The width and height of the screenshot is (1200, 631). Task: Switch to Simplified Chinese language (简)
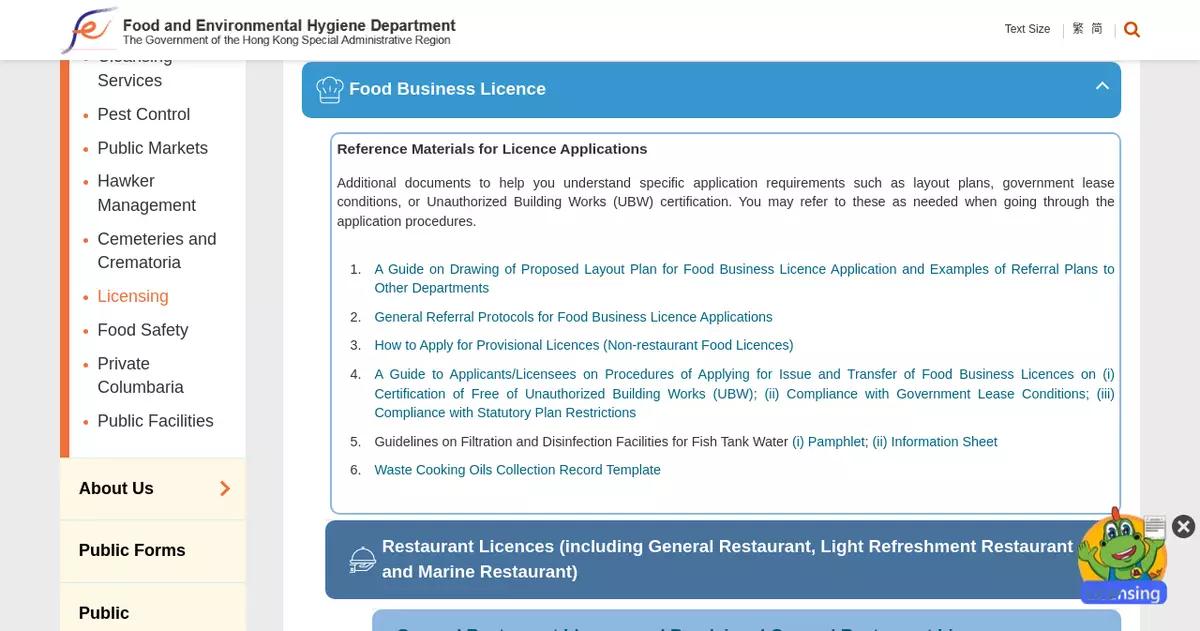[x=1097, y=29]
